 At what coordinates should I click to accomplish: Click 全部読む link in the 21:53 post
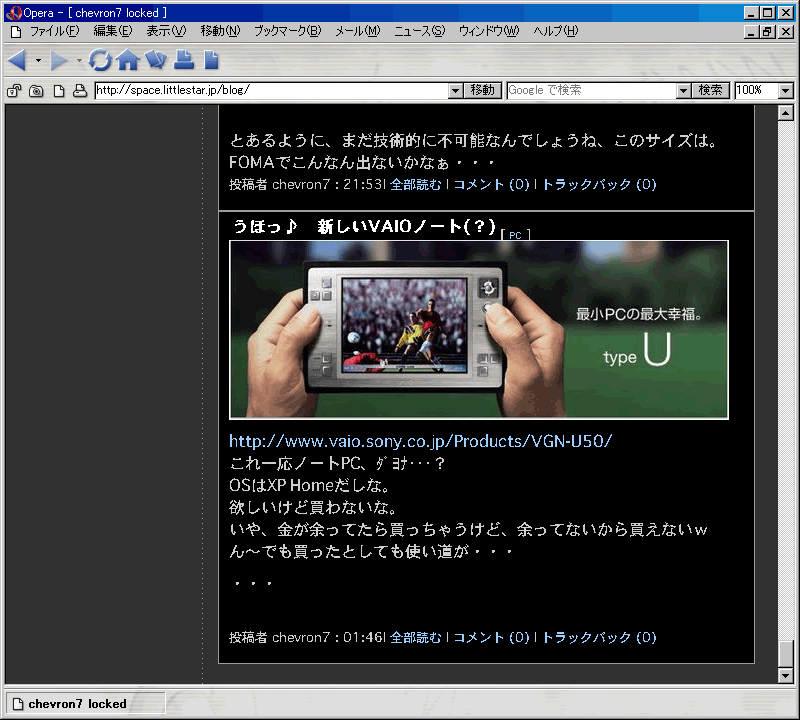(415, 184)
